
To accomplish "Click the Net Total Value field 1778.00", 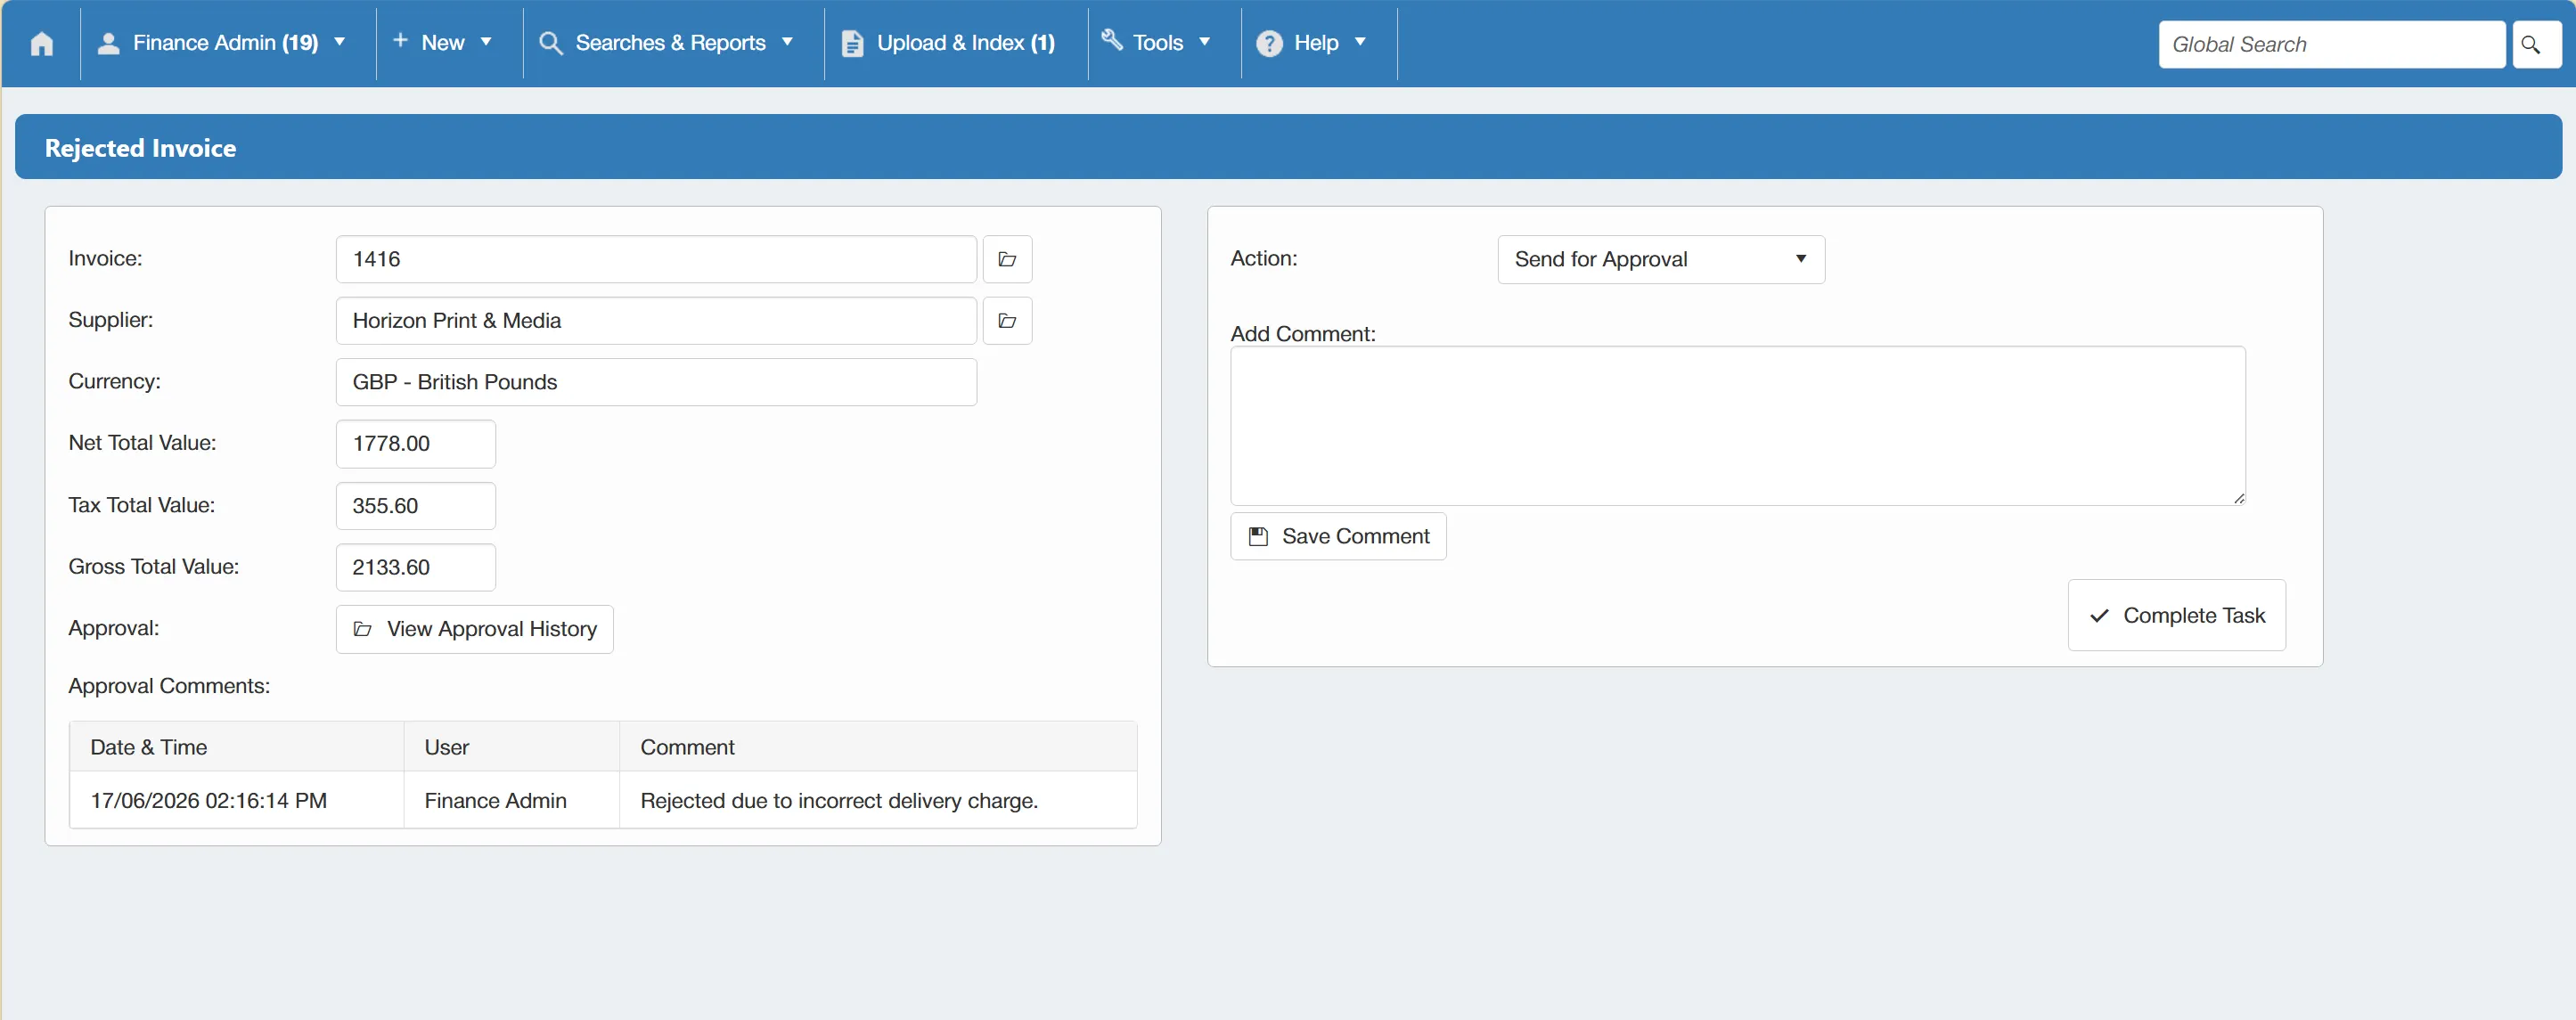I will [x=416, y=444].
